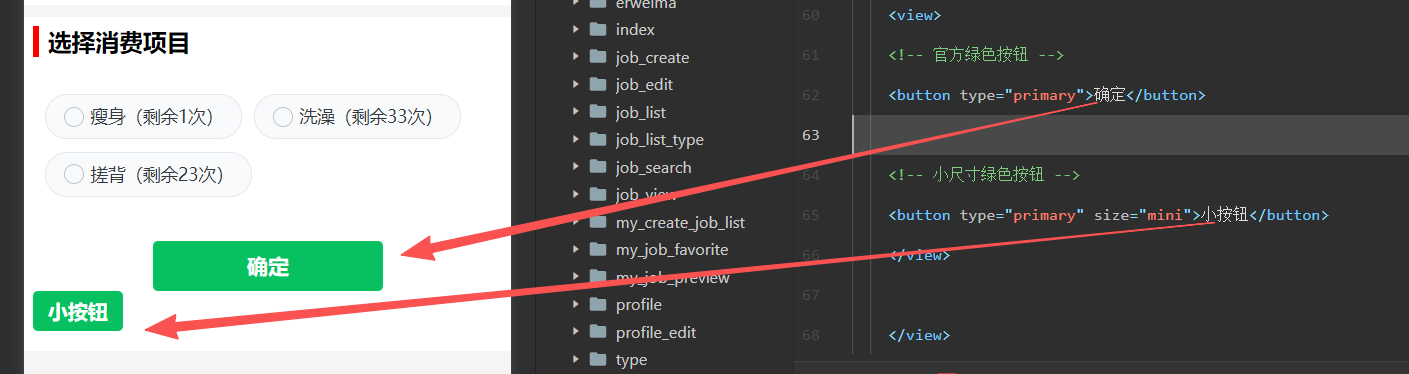The height and width of the screenshot is (374, 1409).
Task: Expand the job_edit folder arrow
Action: click(x=576, y=84)
